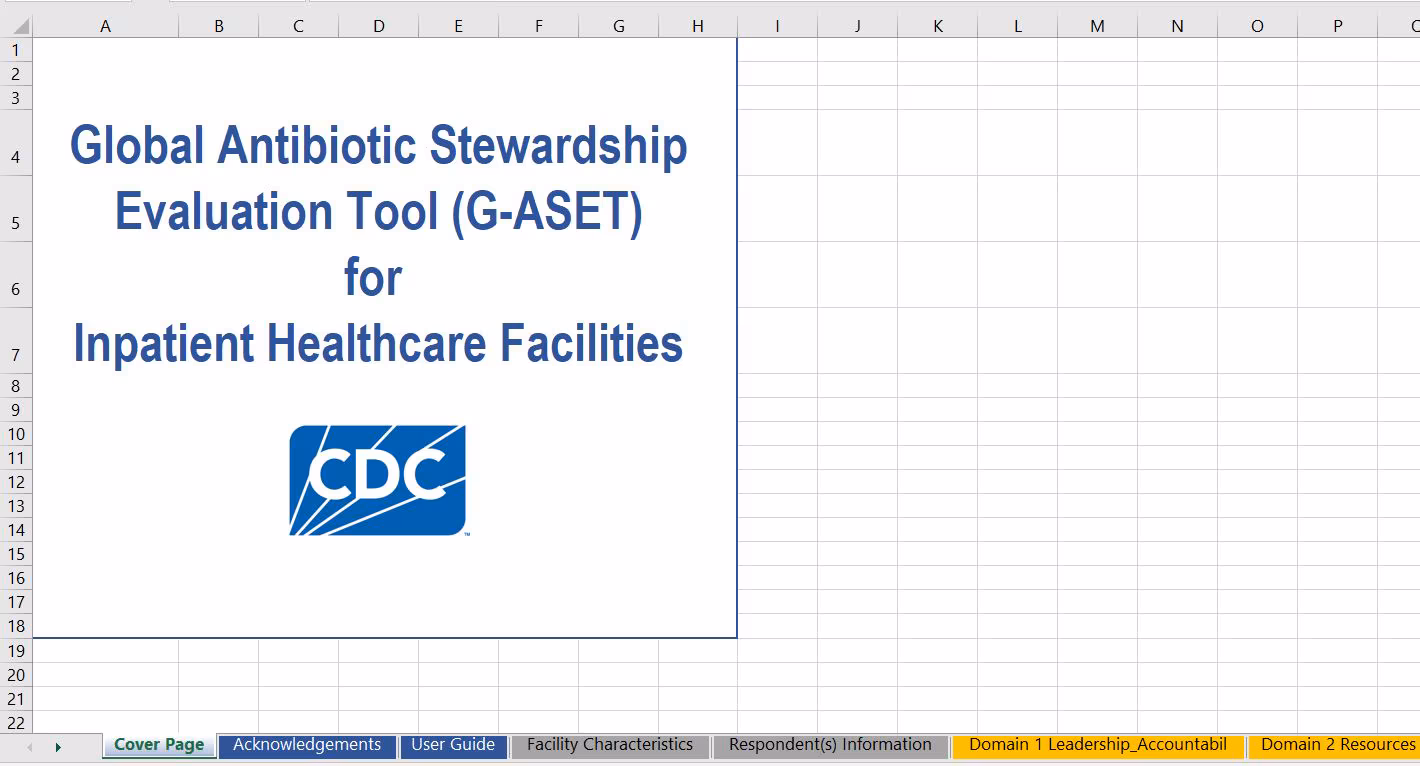Go to Respondent(s) Information tab
1420x766 pixels.
(x=830, y=745)
